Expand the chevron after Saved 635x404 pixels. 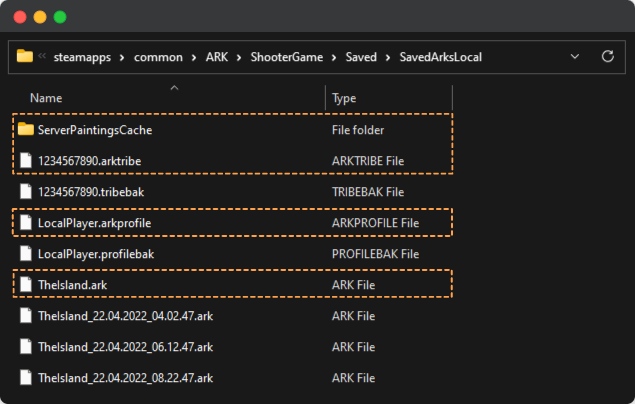[x=388, y=57]
